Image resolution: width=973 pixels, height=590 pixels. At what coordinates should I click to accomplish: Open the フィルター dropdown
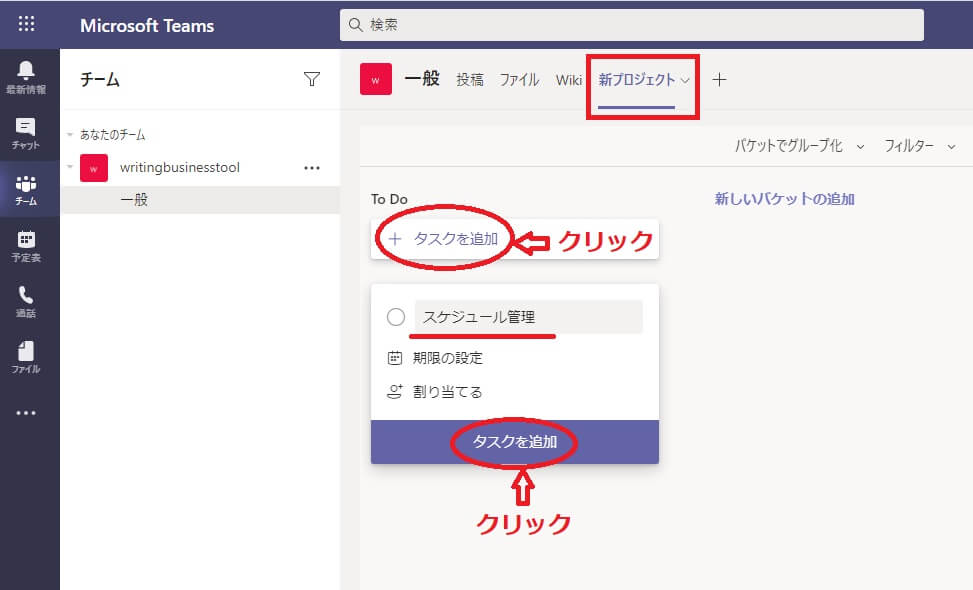tap(919, 146)
